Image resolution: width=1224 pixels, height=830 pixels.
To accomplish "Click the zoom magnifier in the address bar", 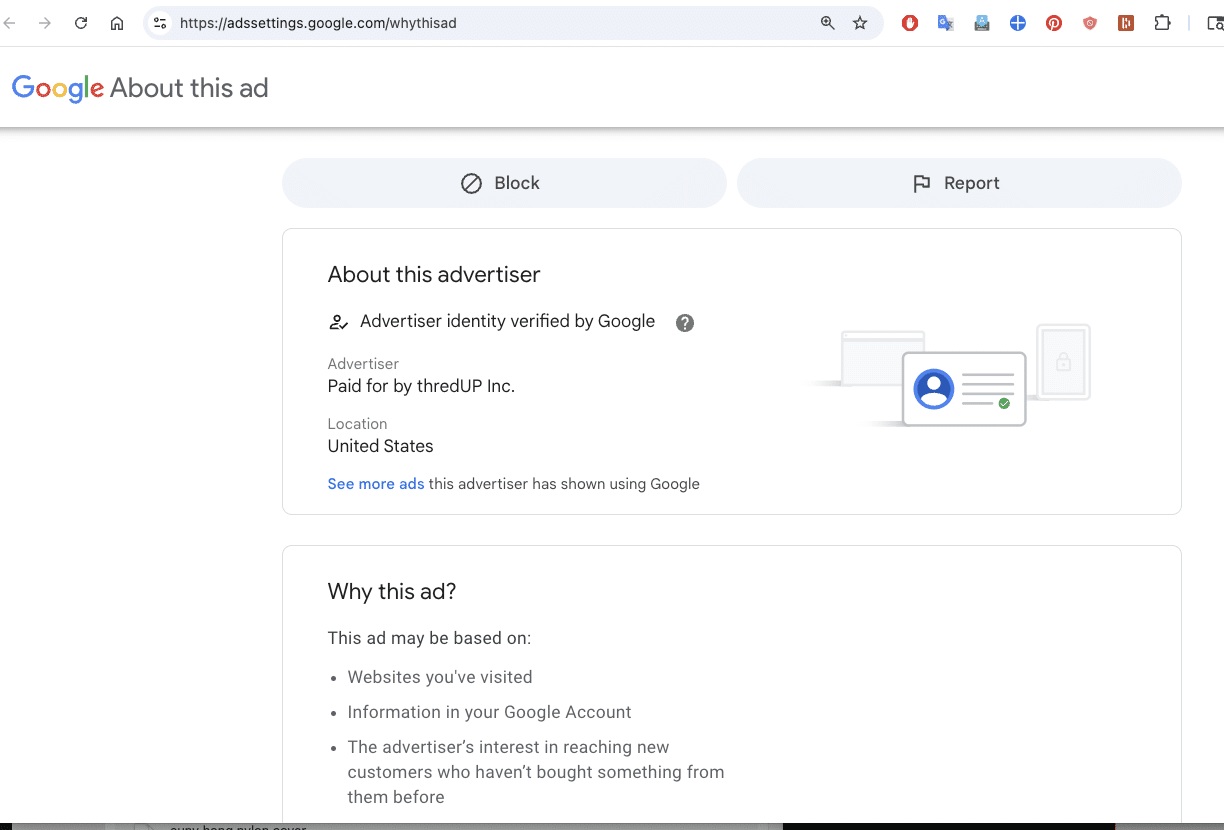I will pyautogui.click(x=827, y=22).
